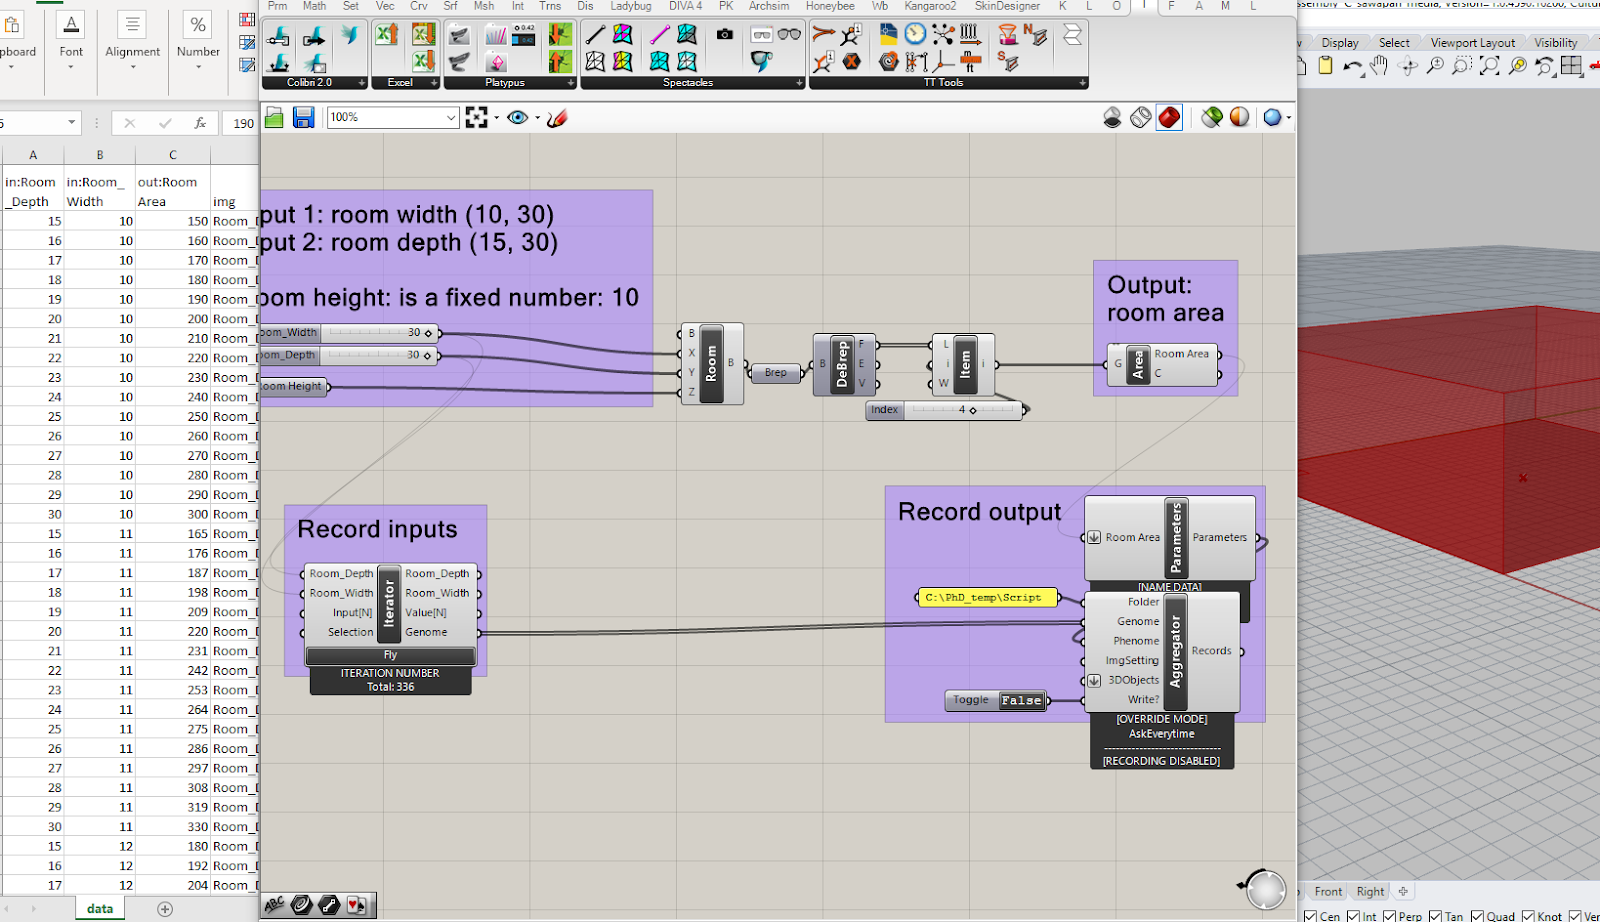
Task: Toggle the Int osnap checkbox
Action: [1353, 916]
